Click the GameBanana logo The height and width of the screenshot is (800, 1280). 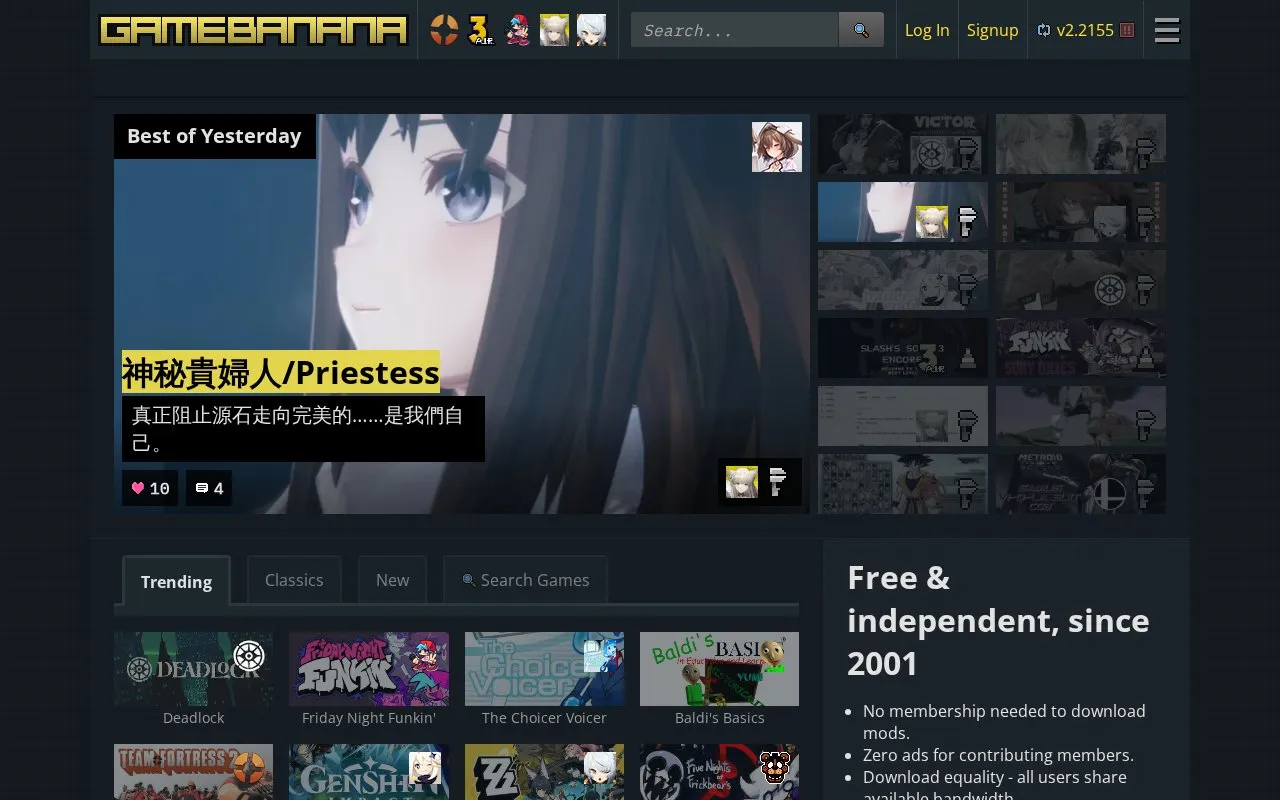tap(253, 30)
